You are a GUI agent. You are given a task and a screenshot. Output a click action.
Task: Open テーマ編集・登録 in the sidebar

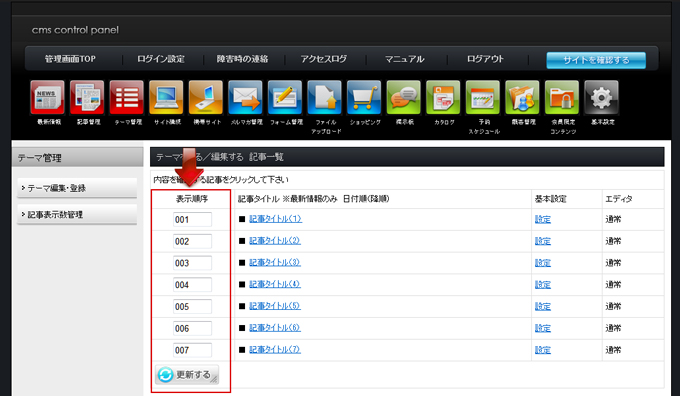pos(77,188)
